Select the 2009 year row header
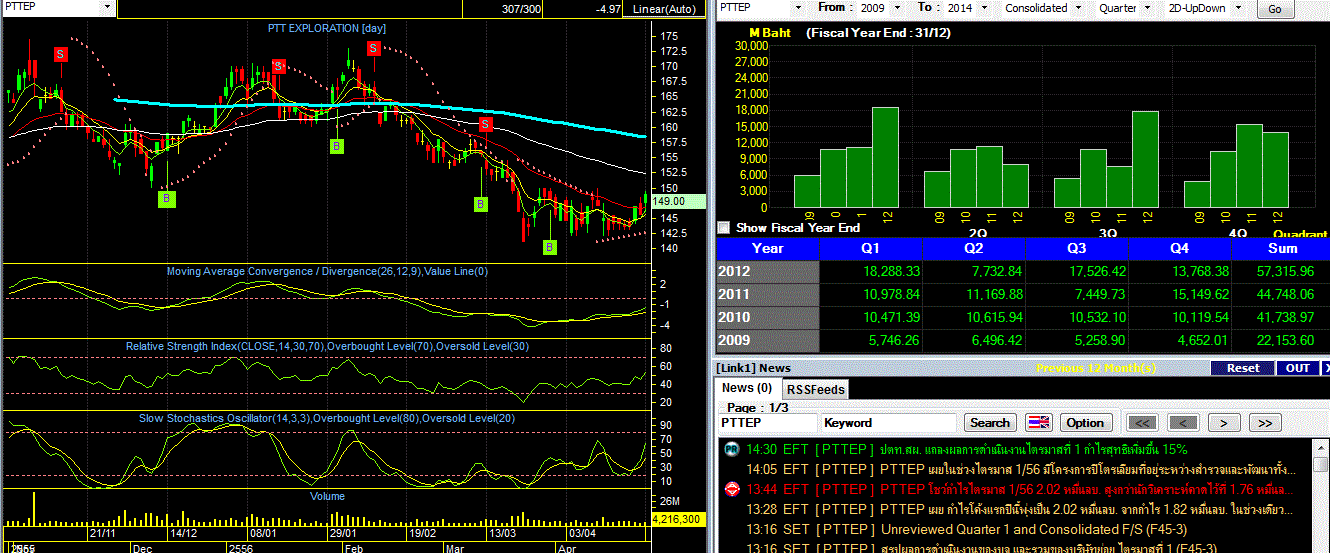Viewport: 1330px width, 553px height. 767,341
